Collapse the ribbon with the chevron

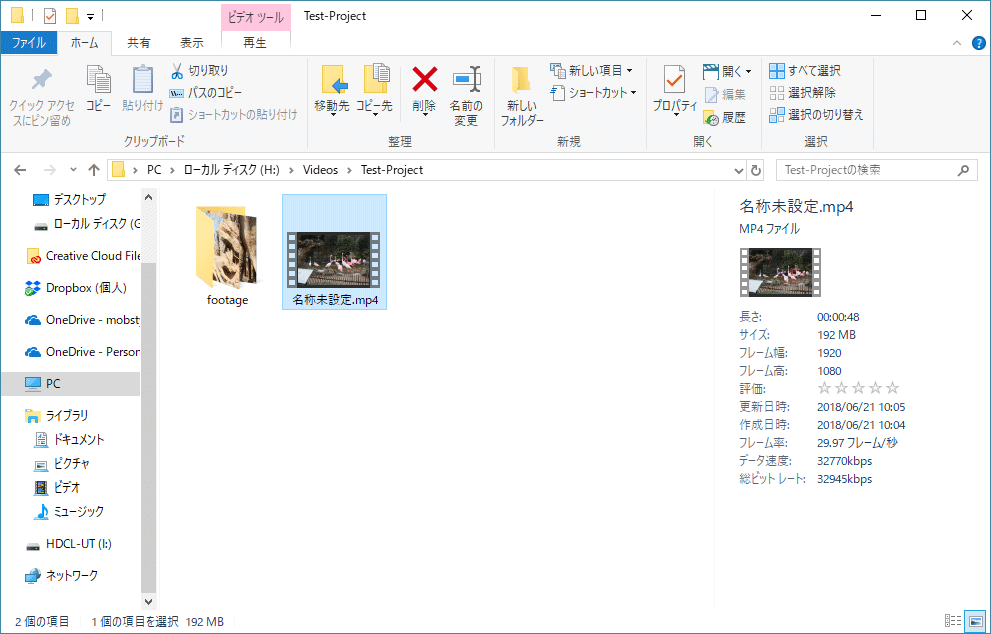(x=957, y=43)
